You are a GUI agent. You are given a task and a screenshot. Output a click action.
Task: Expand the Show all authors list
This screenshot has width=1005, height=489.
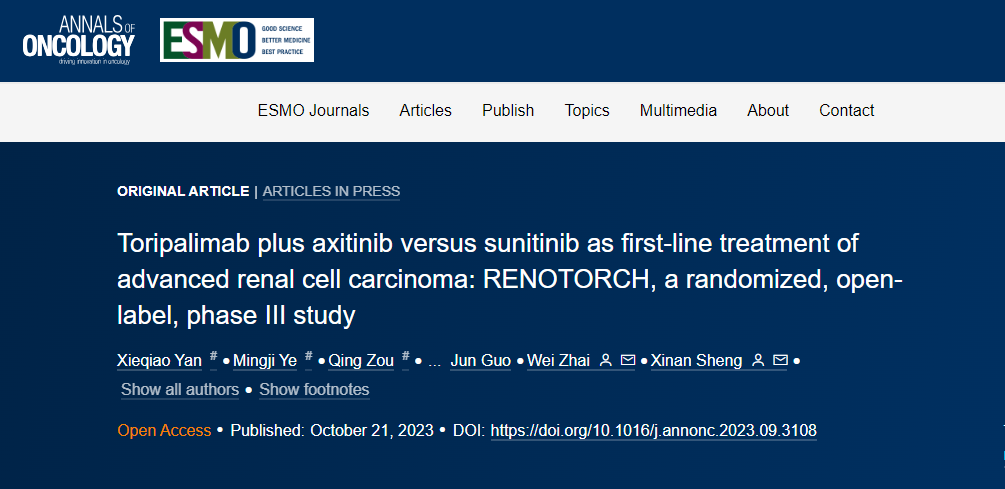pyautogui.click(x=180, y=390)
